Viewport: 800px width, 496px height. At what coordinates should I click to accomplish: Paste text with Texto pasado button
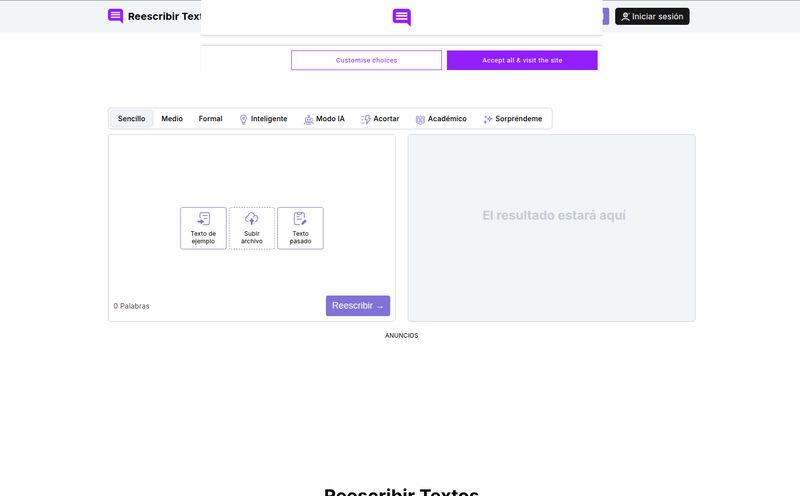(300, 228)
